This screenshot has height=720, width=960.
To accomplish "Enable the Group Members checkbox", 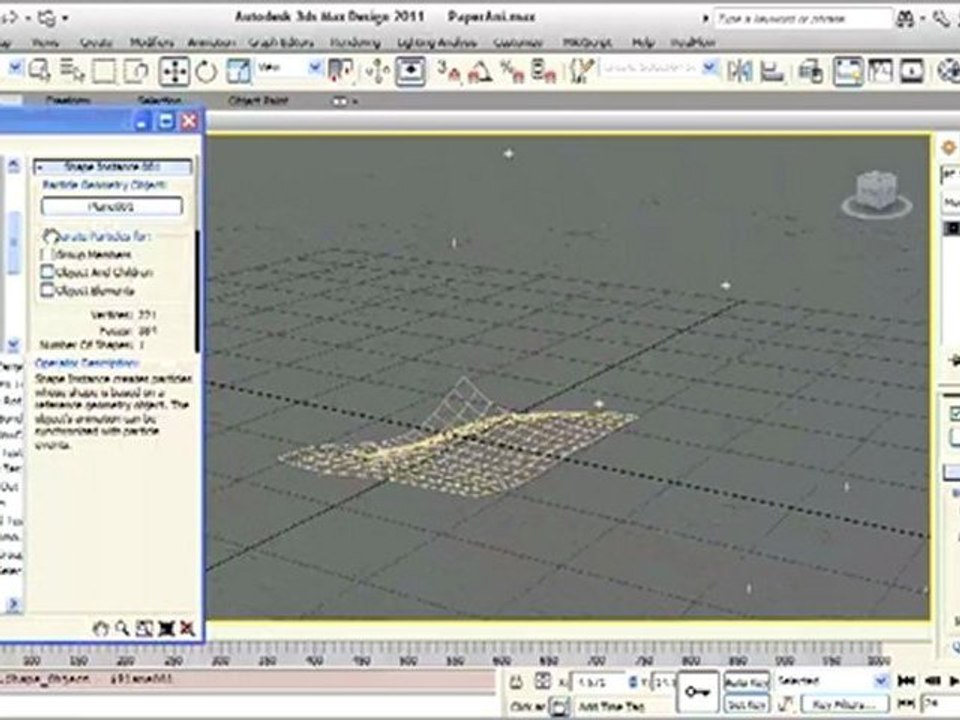I will point(47,254).
